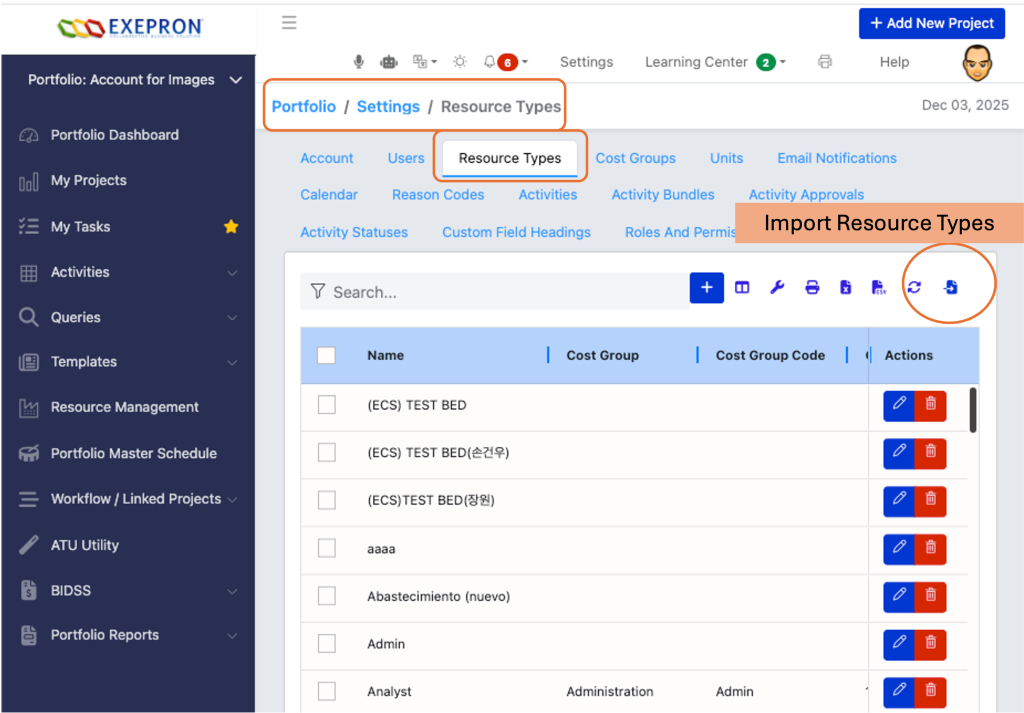The height and width of the screenshot is (713, 1024).
Task: Delete the (ECS) TEST BED resource type
Action: [x=930, y=405]
